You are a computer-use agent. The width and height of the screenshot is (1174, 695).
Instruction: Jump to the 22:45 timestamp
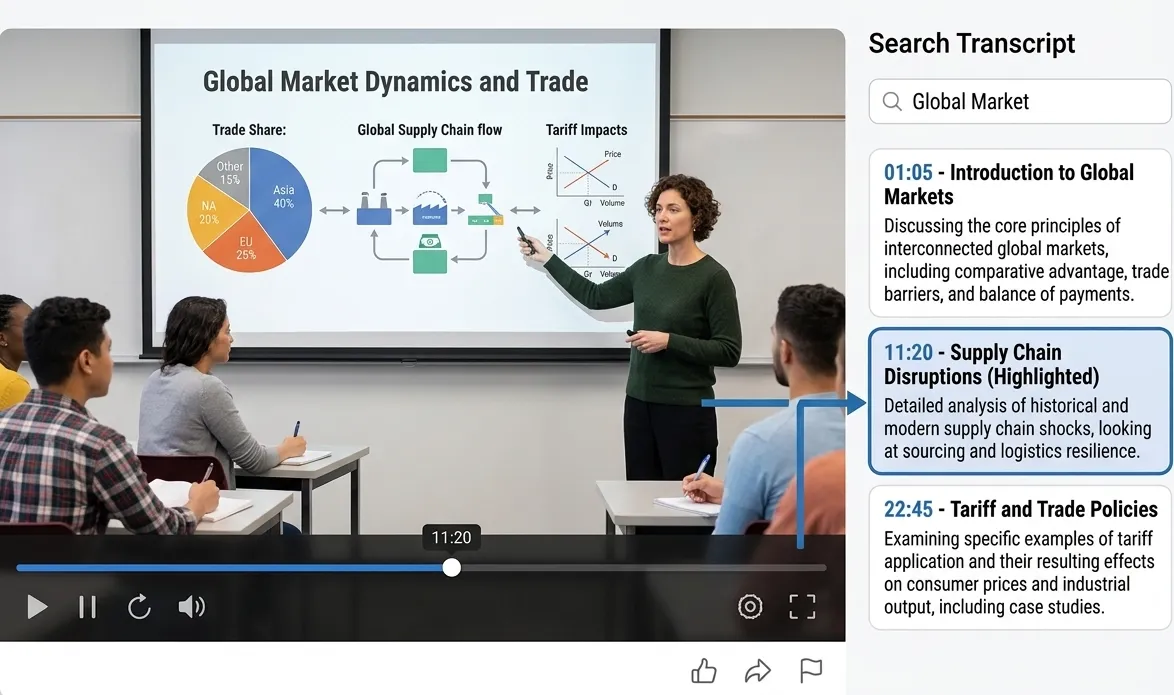coord(908,509)
